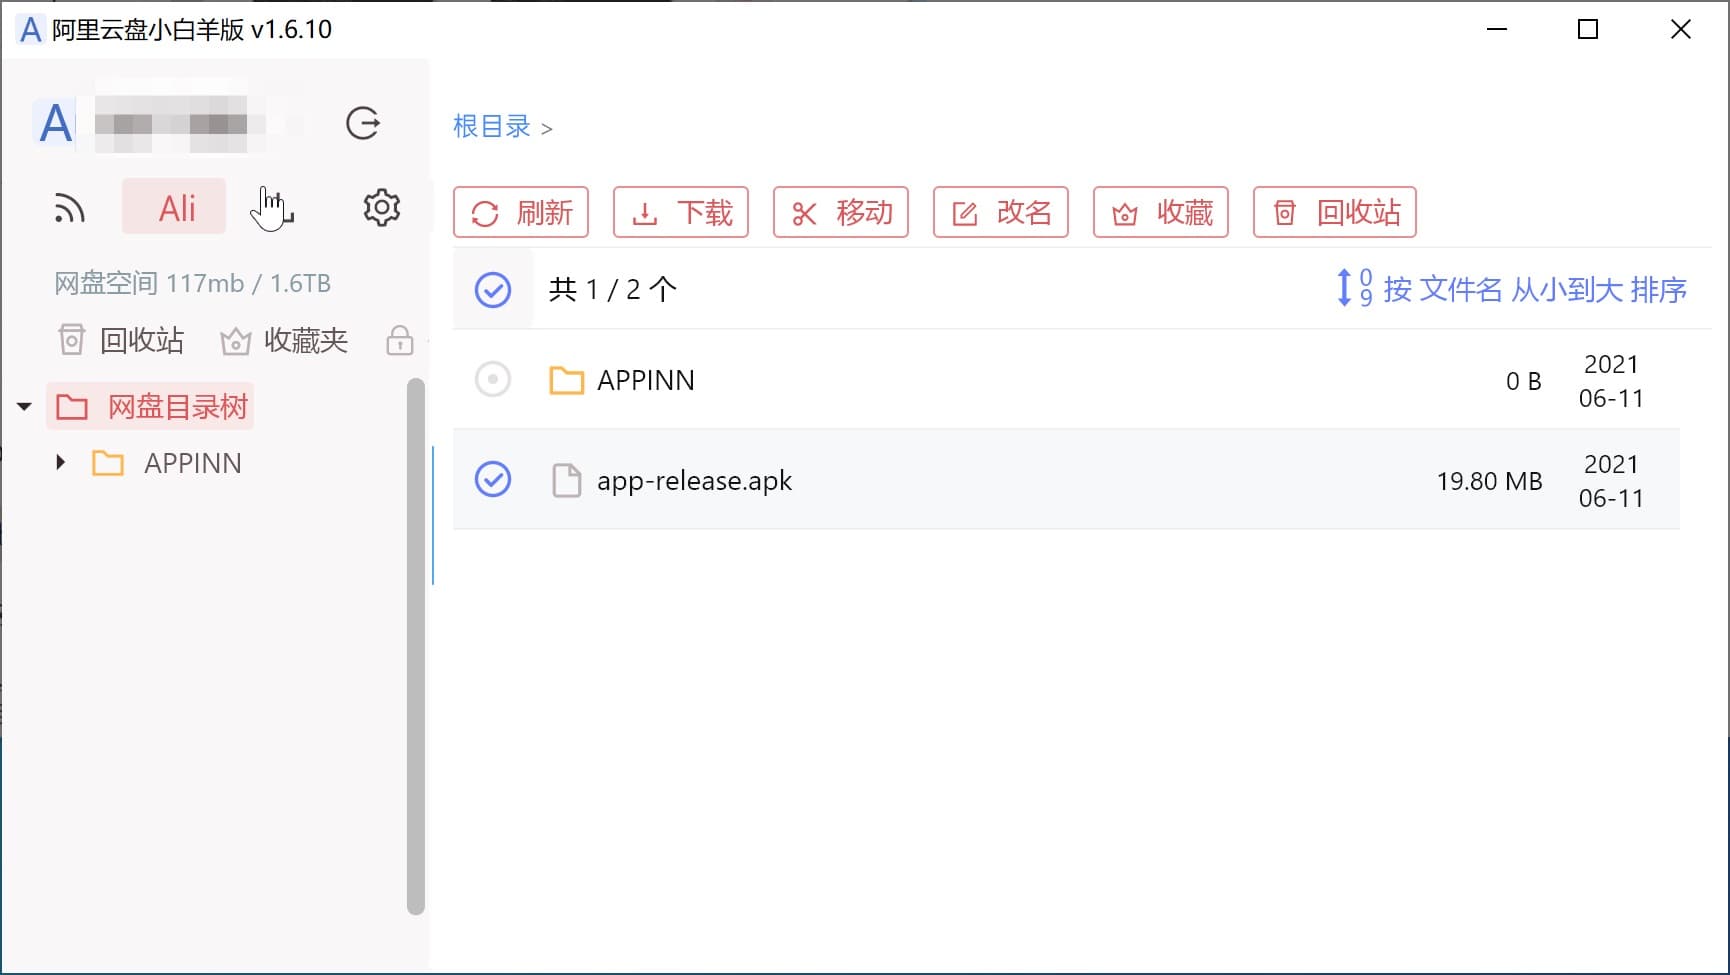Click the large A account avatar
Viewport: 1730px width, 975px height.
click(x=55, y=124)
